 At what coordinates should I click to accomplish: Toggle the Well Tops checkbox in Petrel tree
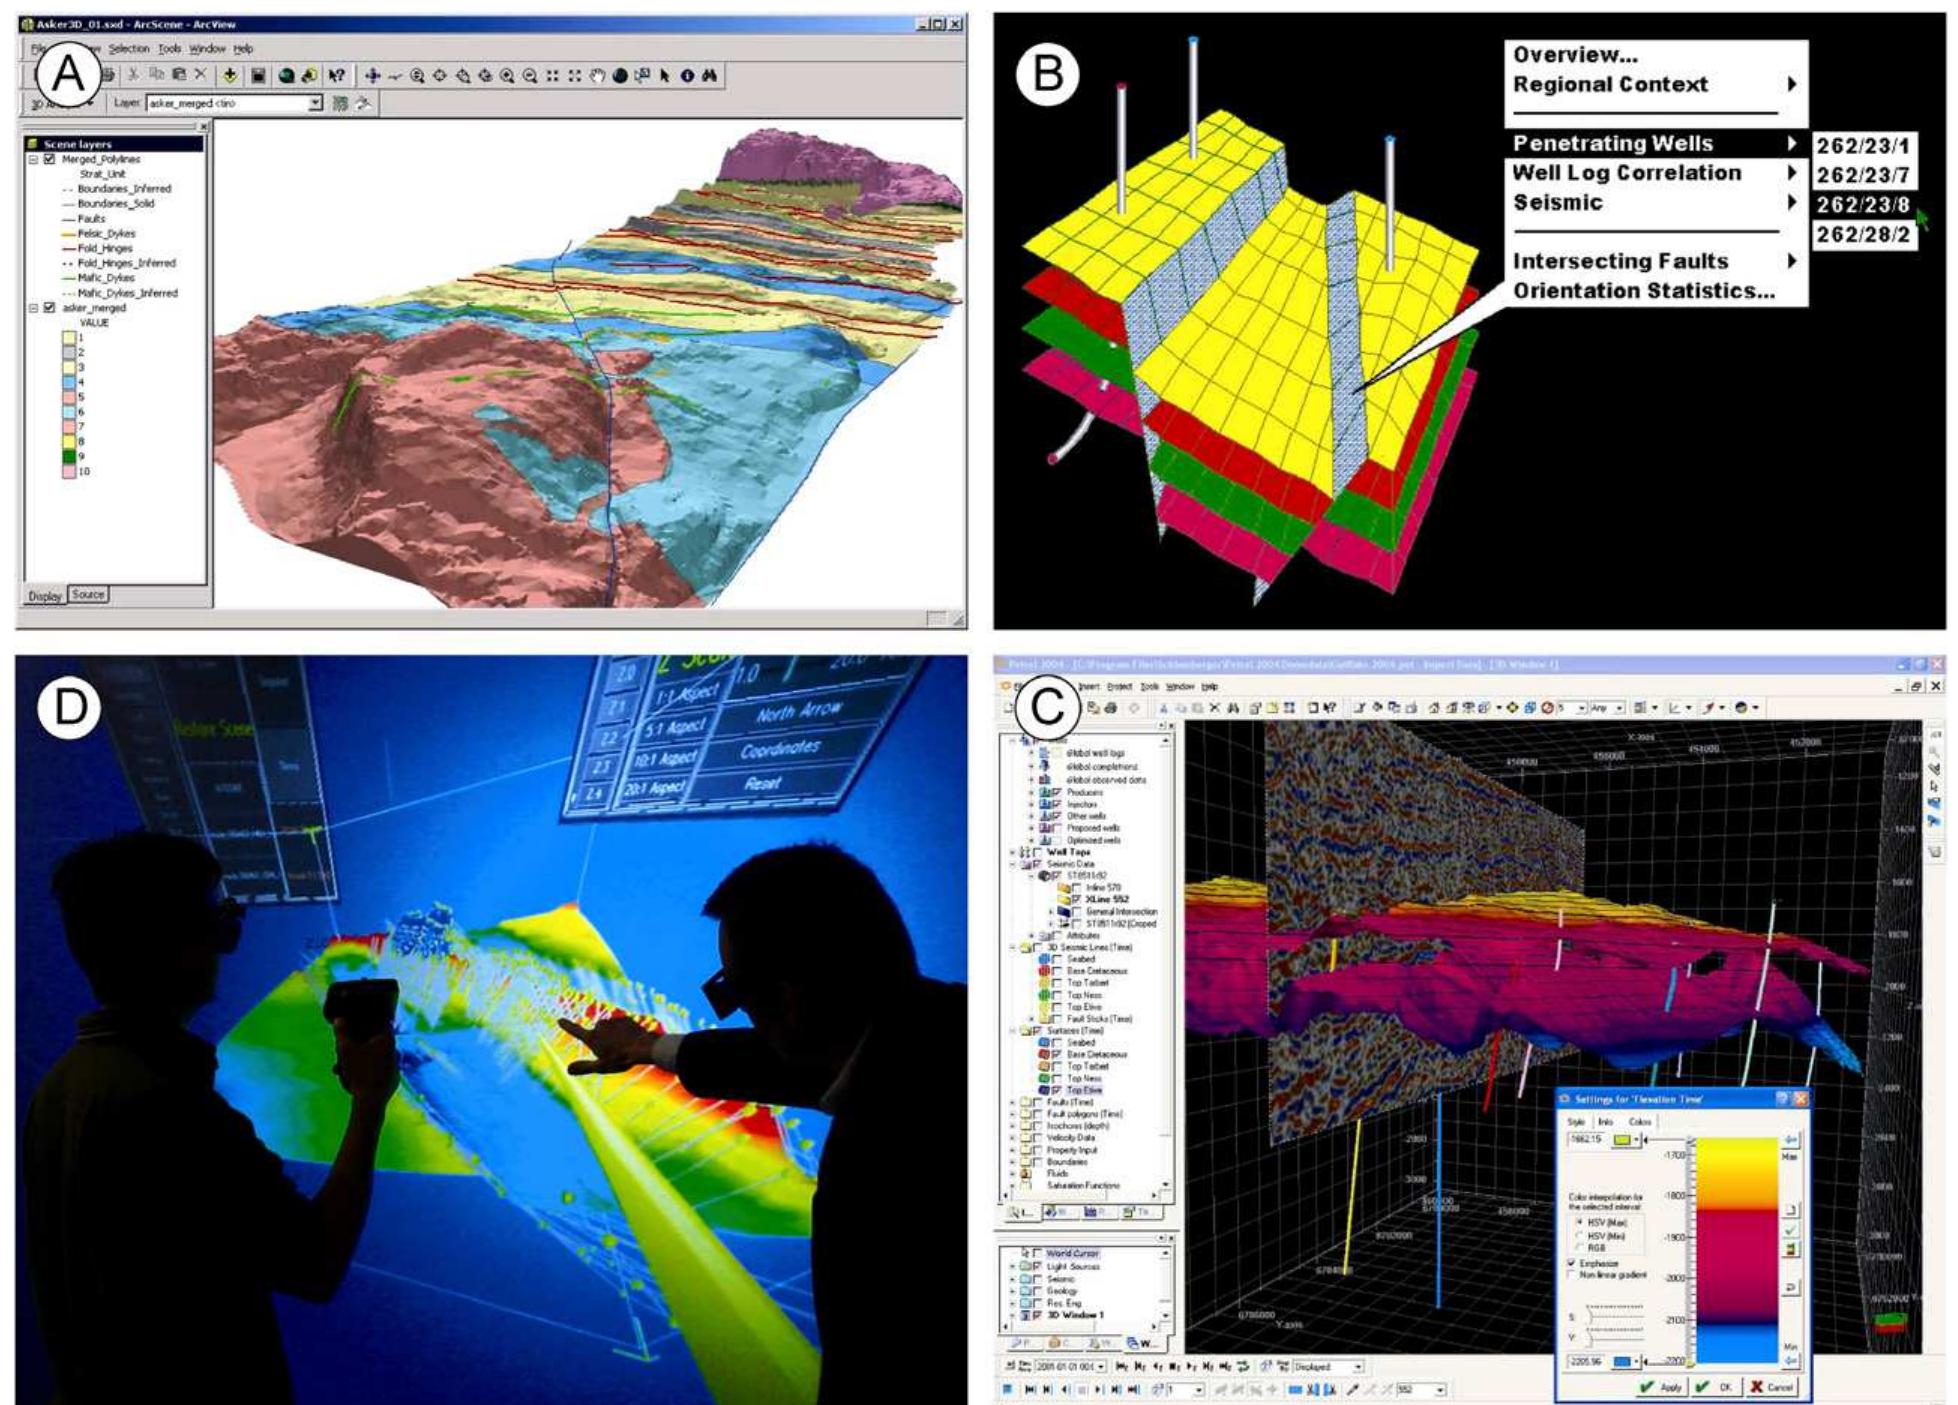pyautogui.click(x=1037, y=852)
